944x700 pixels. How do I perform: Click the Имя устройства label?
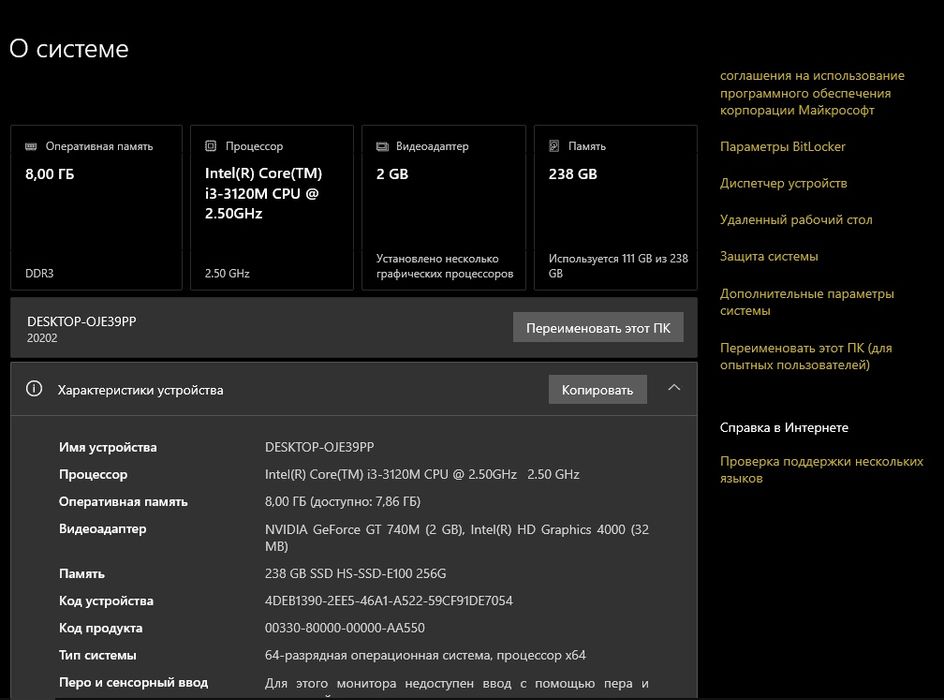[x=108, y=447]
